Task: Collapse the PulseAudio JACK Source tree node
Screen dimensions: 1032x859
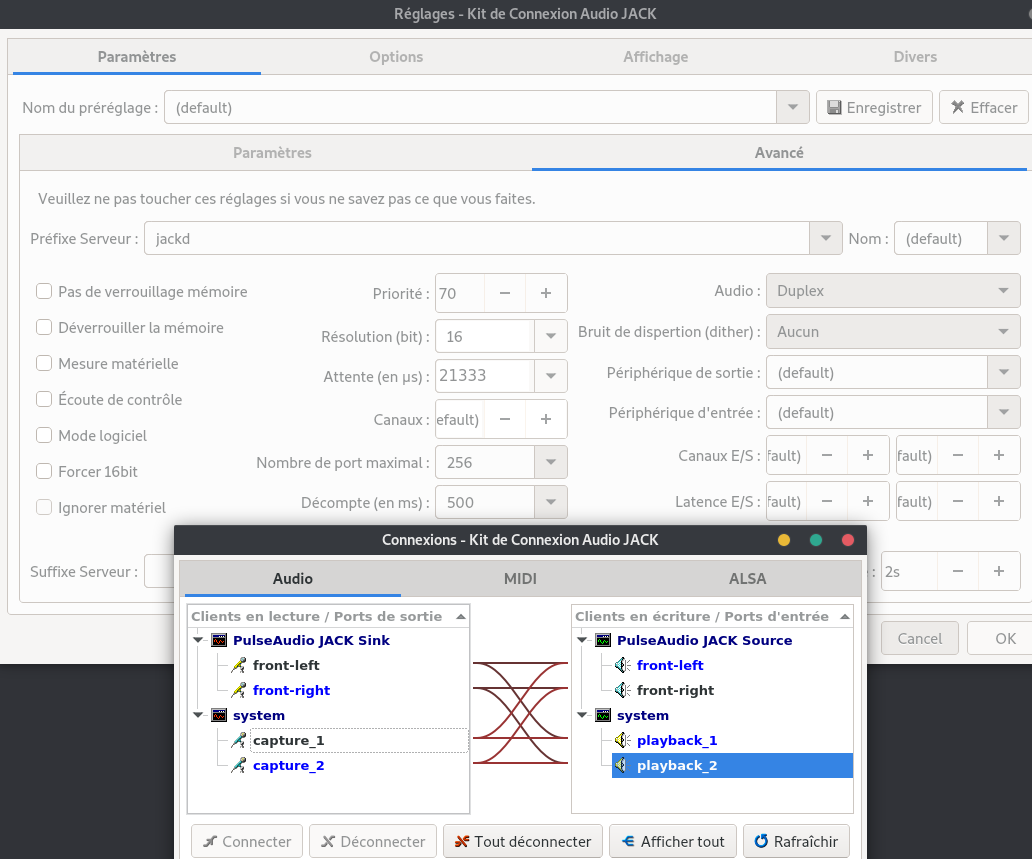Action: (x=582, y=640)
